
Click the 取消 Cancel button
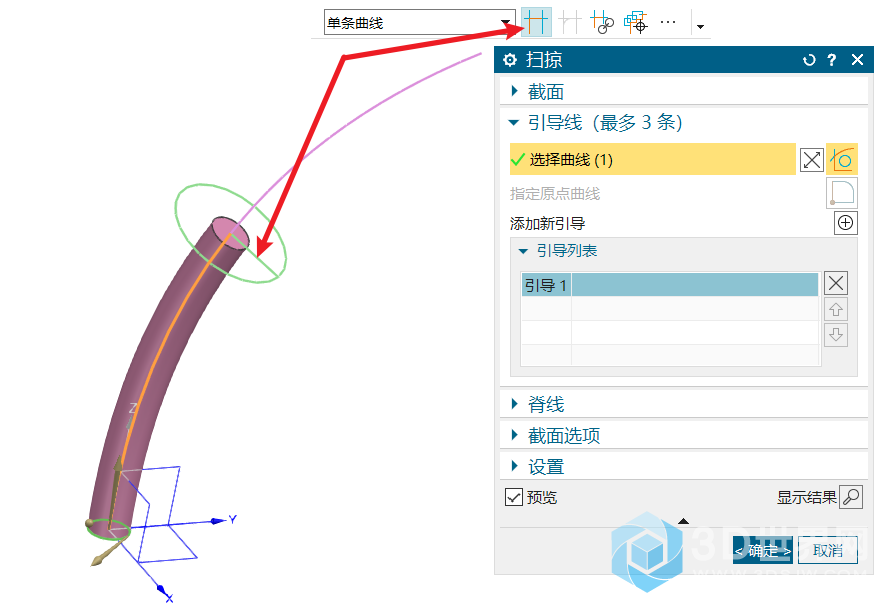pos(827,551)
